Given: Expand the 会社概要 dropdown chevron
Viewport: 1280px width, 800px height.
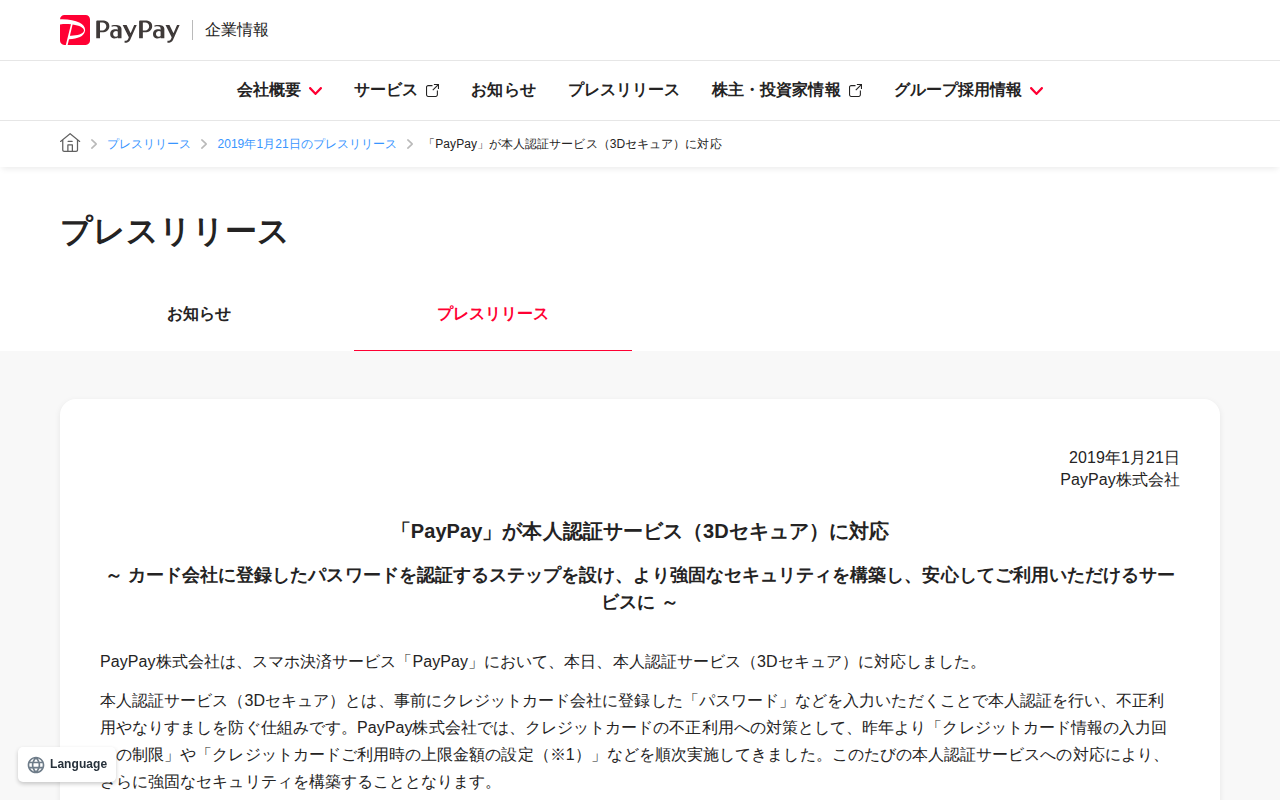Looking at the screenshot, I should point(315,90).
